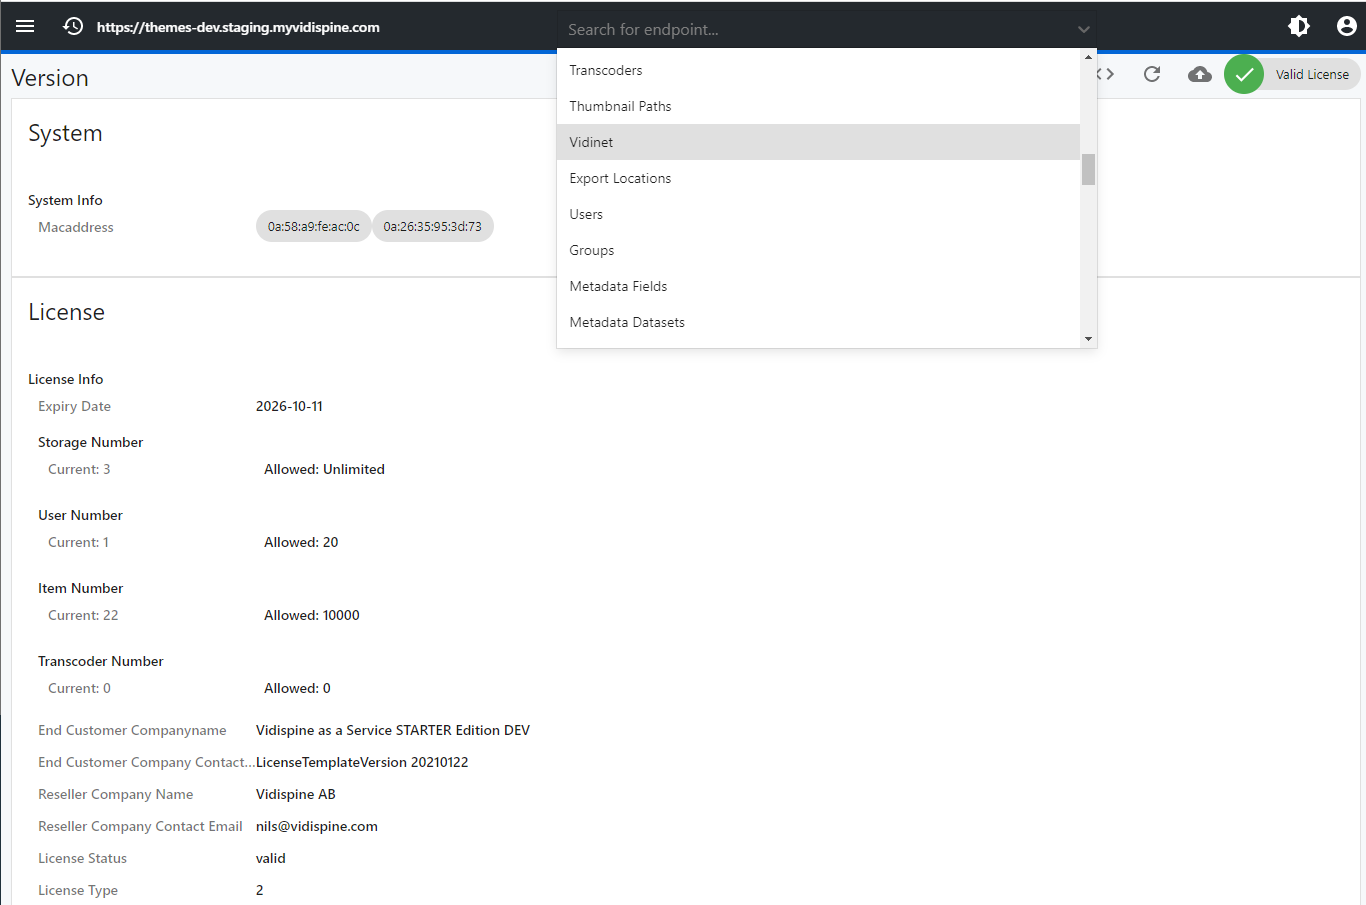The width and height of the screenshot is (1366, 905).
Task: Choose Users from the dropdown list
Action: pyautogui.click(x=586, y=214)
